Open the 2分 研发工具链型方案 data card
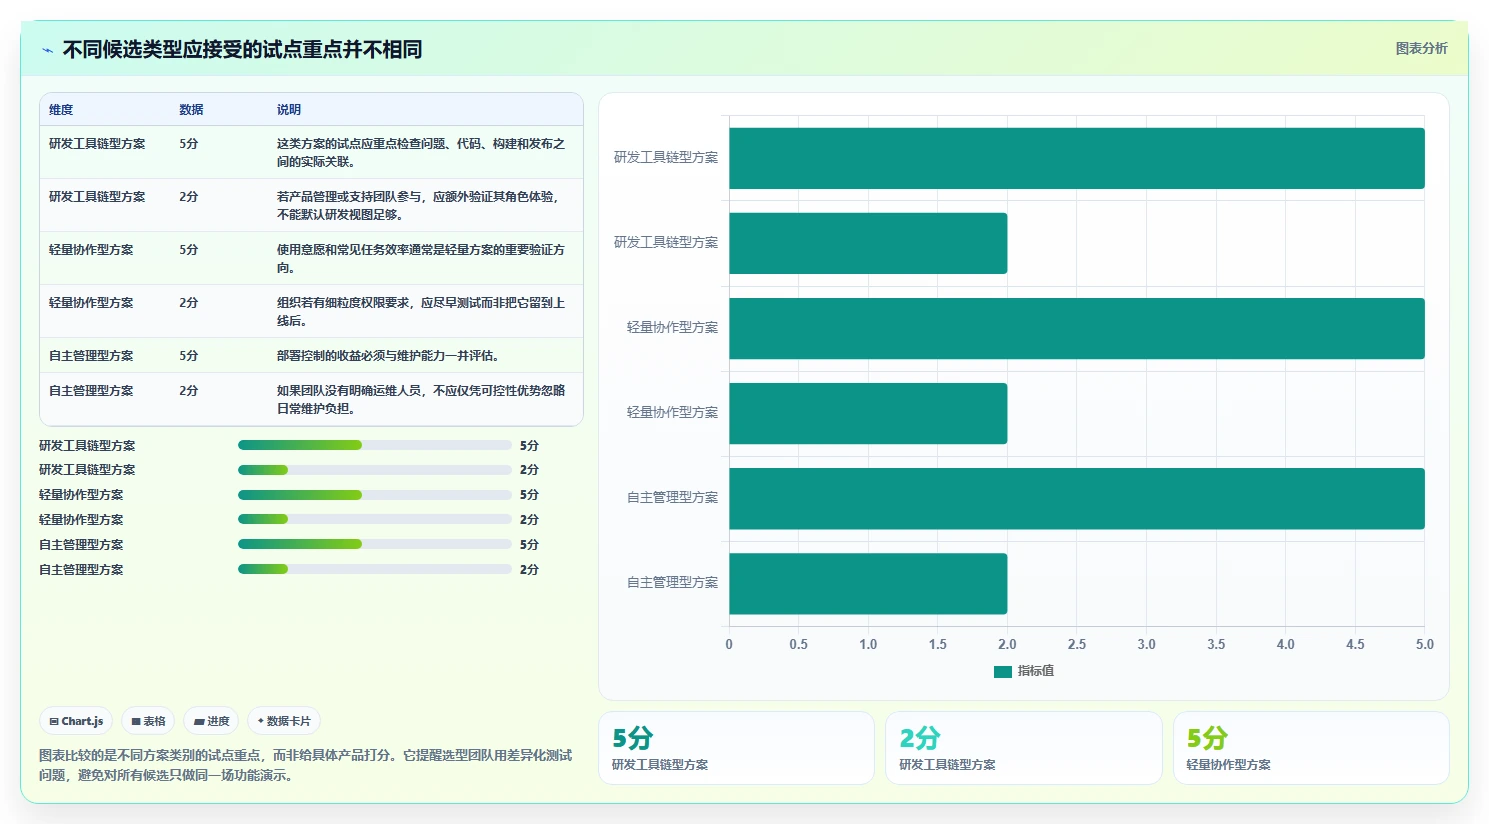 point(1024,748)
